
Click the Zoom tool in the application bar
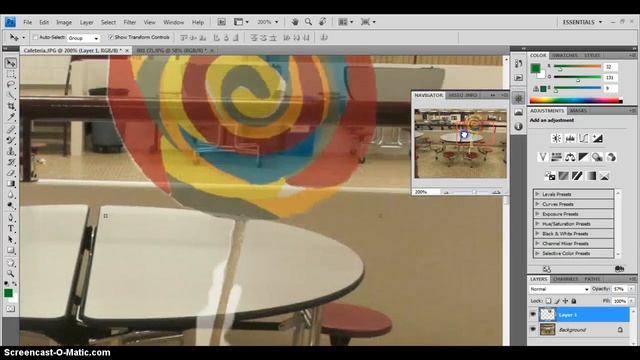[309, 22]
